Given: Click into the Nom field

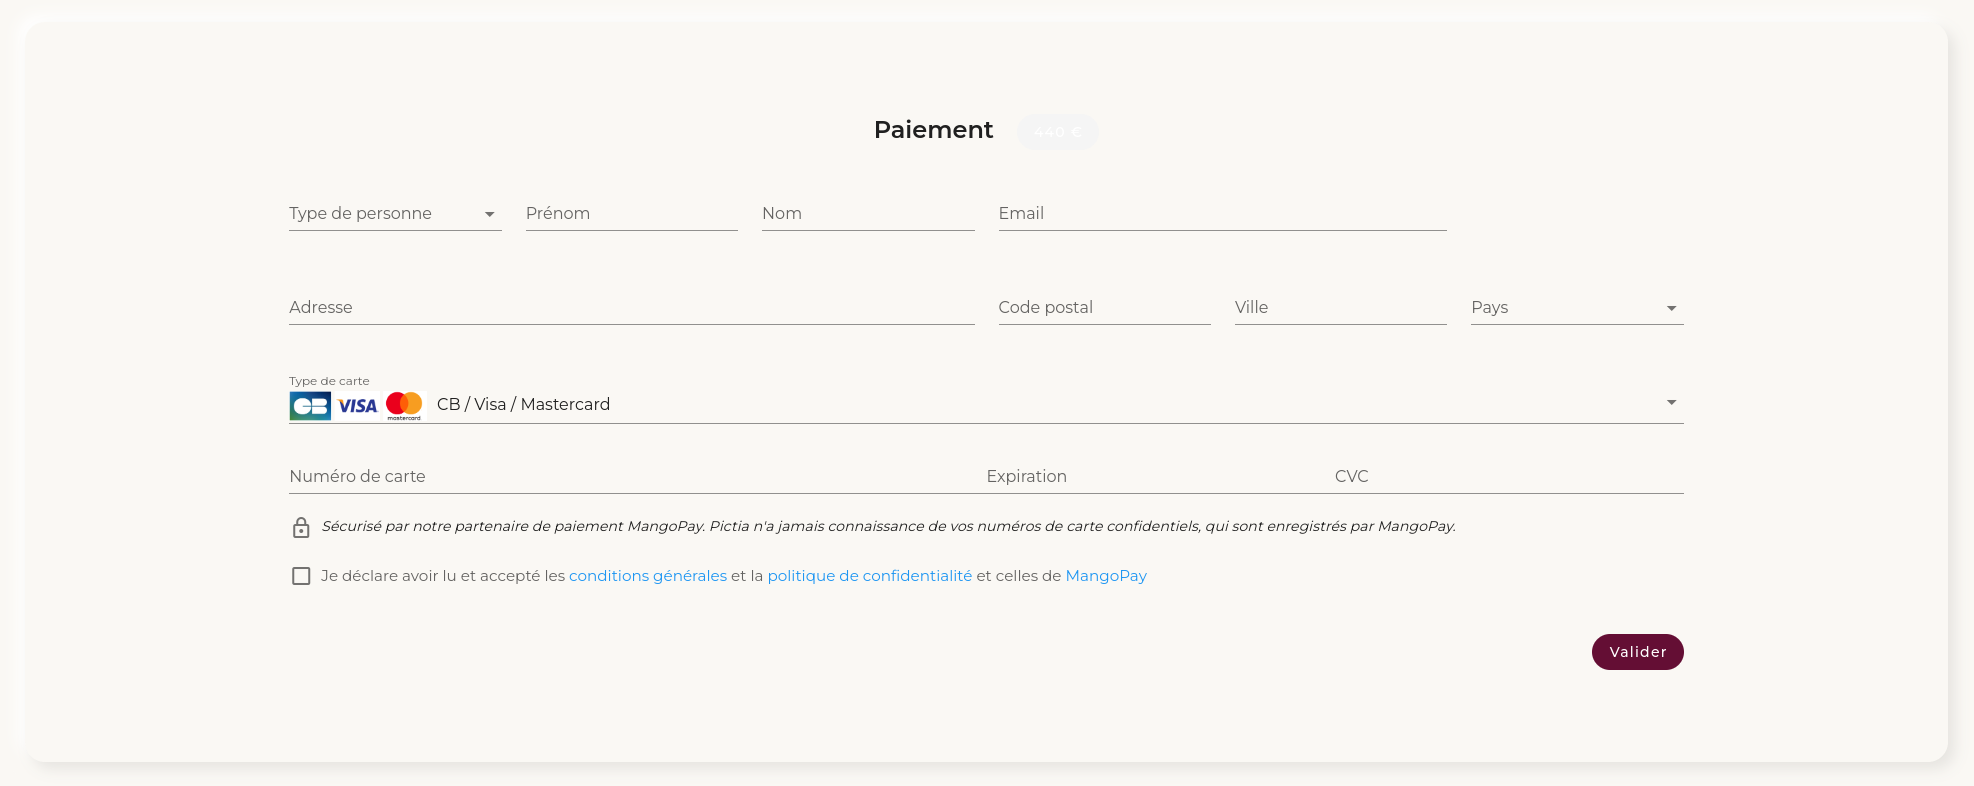Looking at the screenshot, I should (x=867, y=214).
